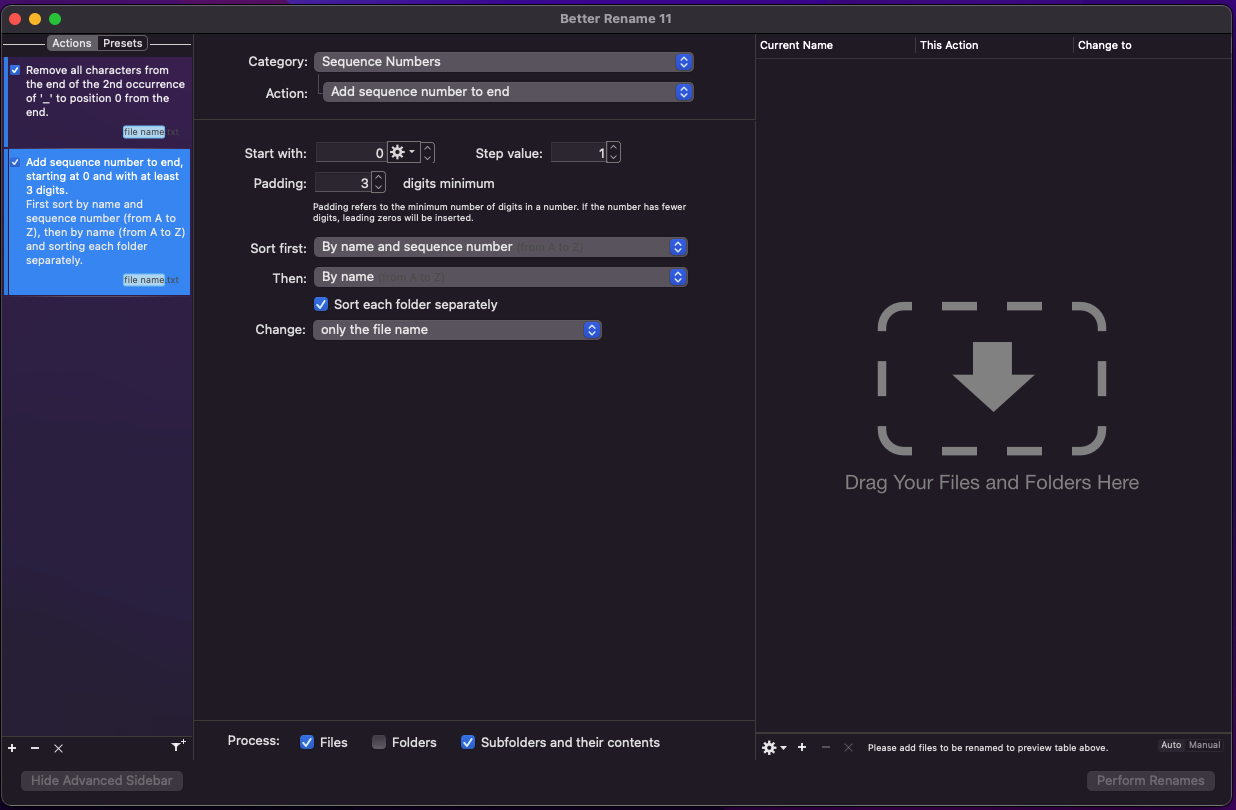Screen dimensions: 1236x810
Task: Toggle Sort each folder separately checkbox
Action: coord(321,304)
